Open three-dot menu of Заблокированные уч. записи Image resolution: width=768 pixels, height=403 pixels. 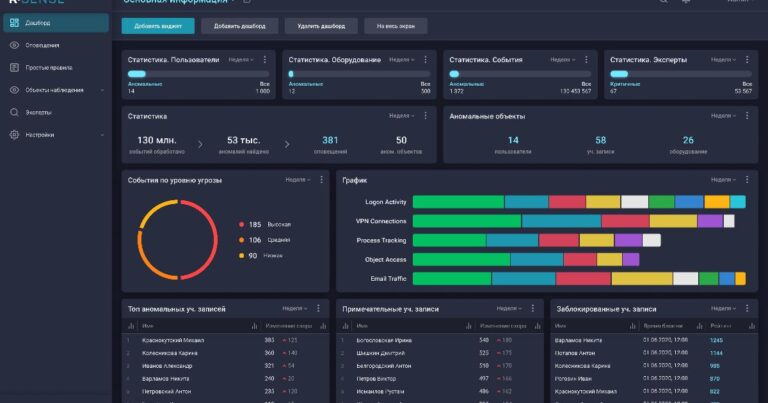(x=747, y=308)
